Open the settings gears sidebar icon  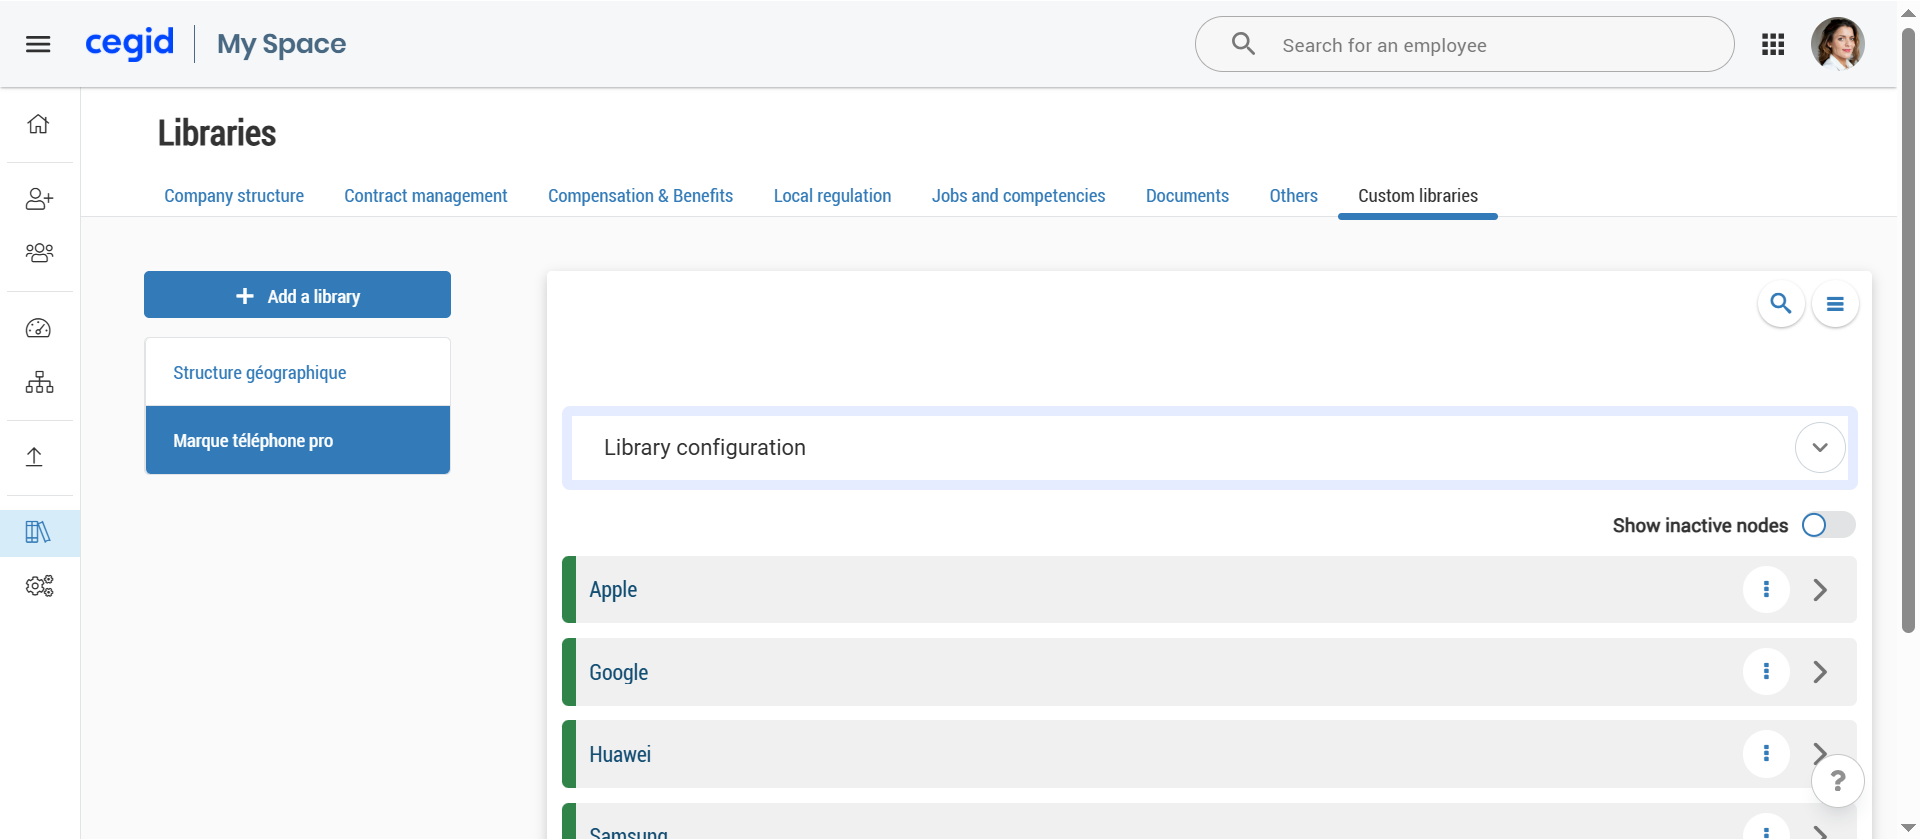(39, 586)
